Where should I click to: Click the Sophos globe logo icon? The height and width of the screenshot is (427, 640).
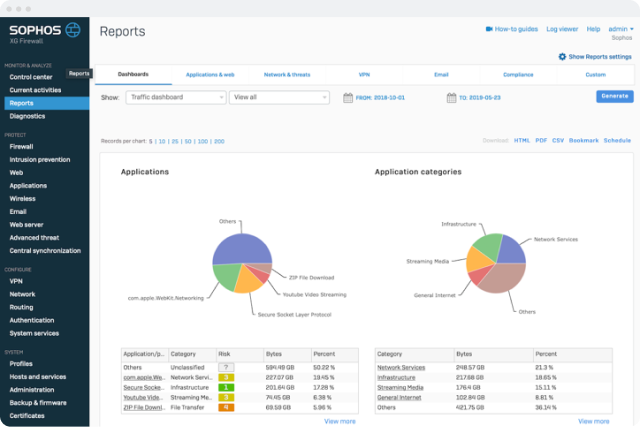tap(73, 29)
